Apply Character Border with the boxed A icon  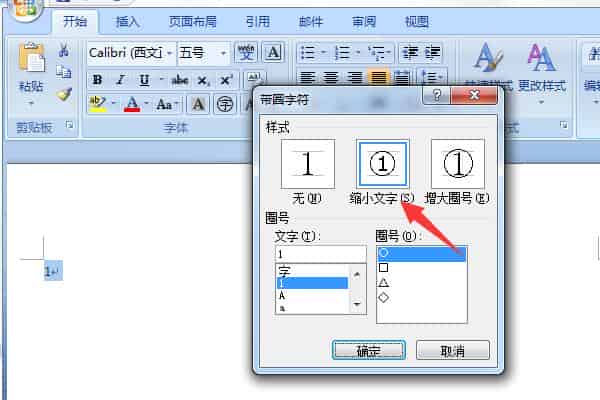[x=273, y=52]
